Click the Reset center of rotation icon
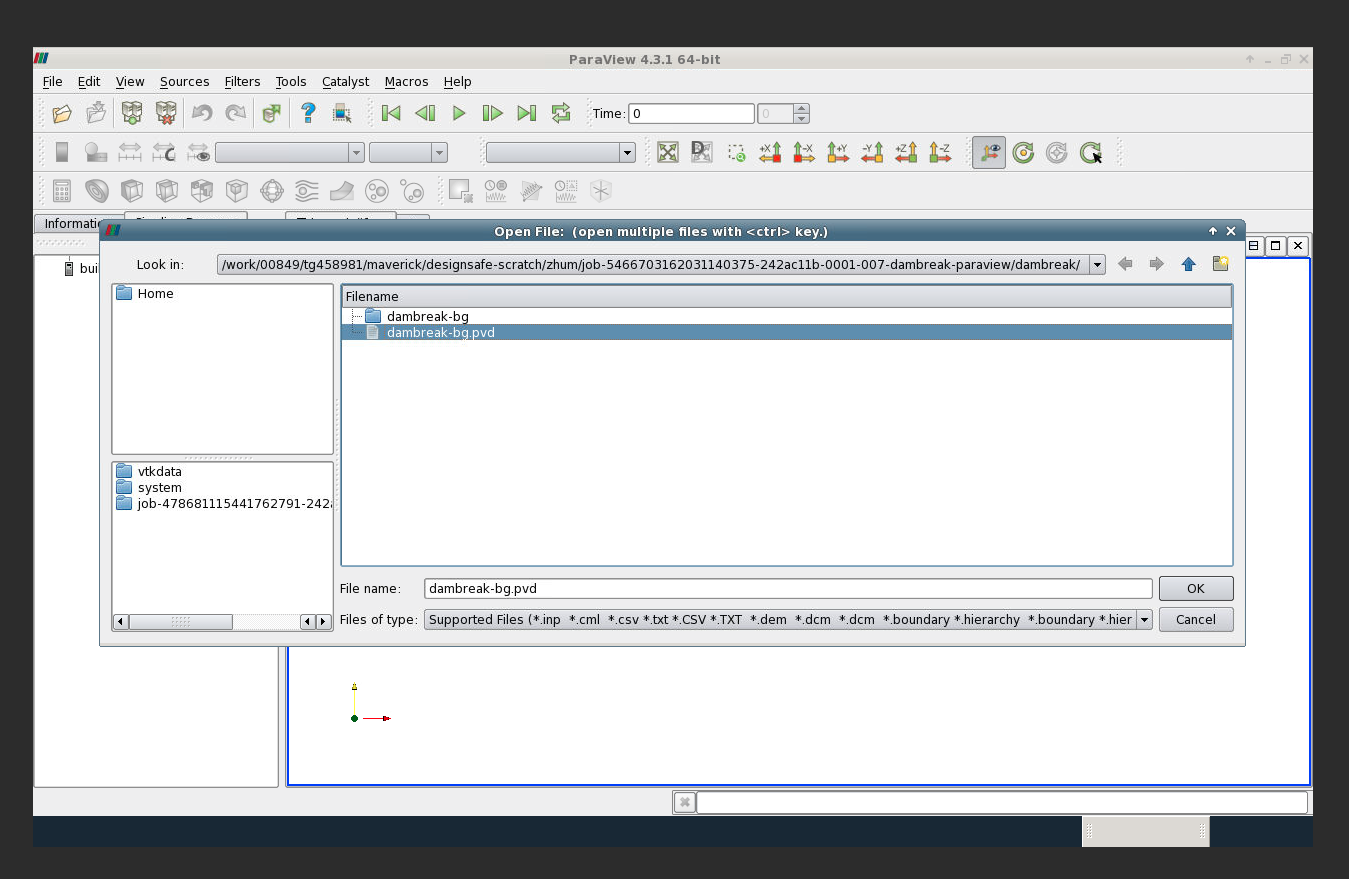1349x879 pixels. tap(1023, 152)
